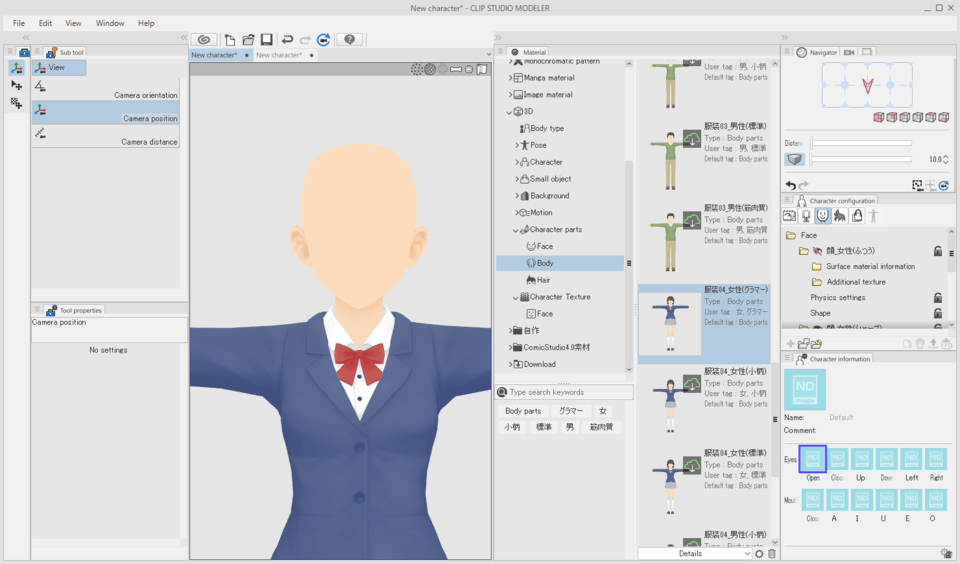Image resolution: width=960 pixels, height=564 pixels.
Task: Toggle lock on Physics settings row
Action: pyautogui.click(x=937, y=298)
